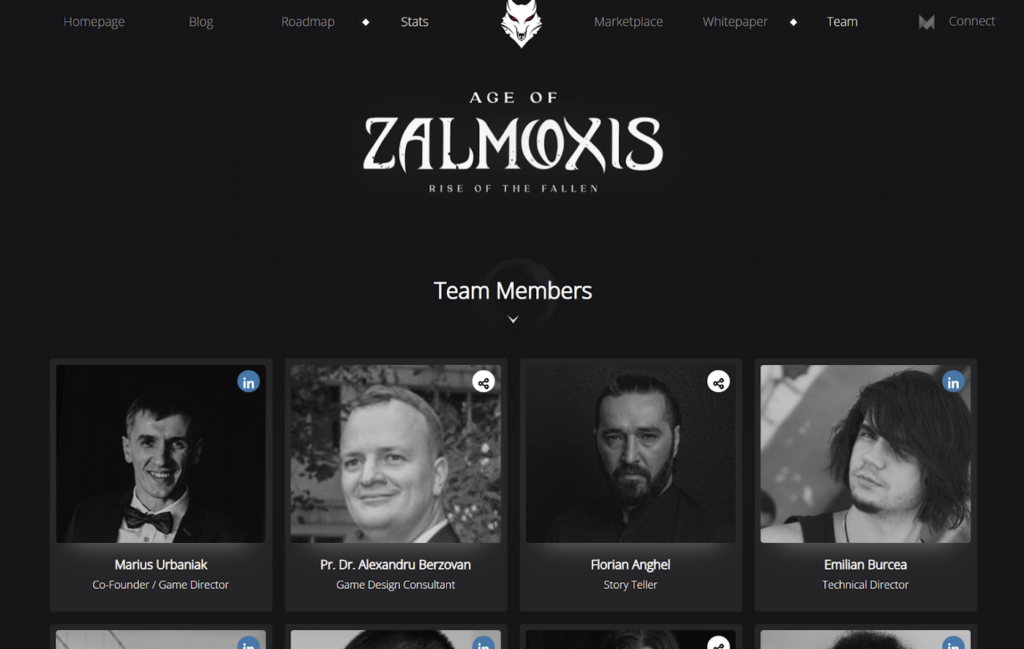Click Marius Urbaniak's portrait photo

click(x=161, y=454)
